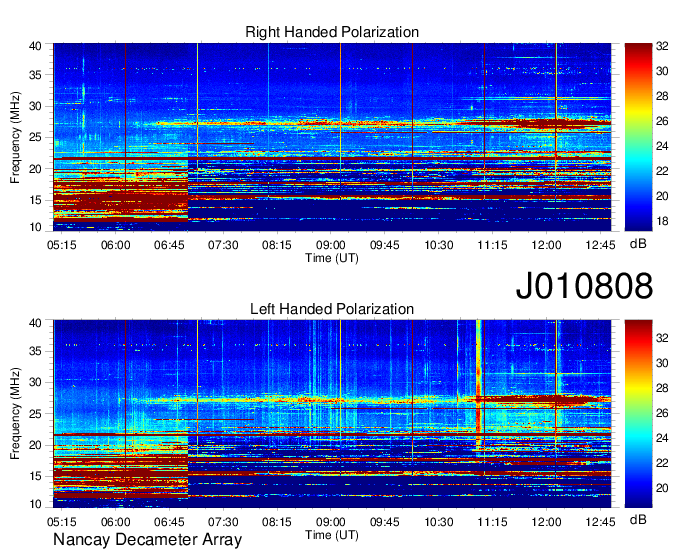Click the "Right Handed Polarization" plot title
The height and width of the screenshot is (552, 680).
pos(332,32)
